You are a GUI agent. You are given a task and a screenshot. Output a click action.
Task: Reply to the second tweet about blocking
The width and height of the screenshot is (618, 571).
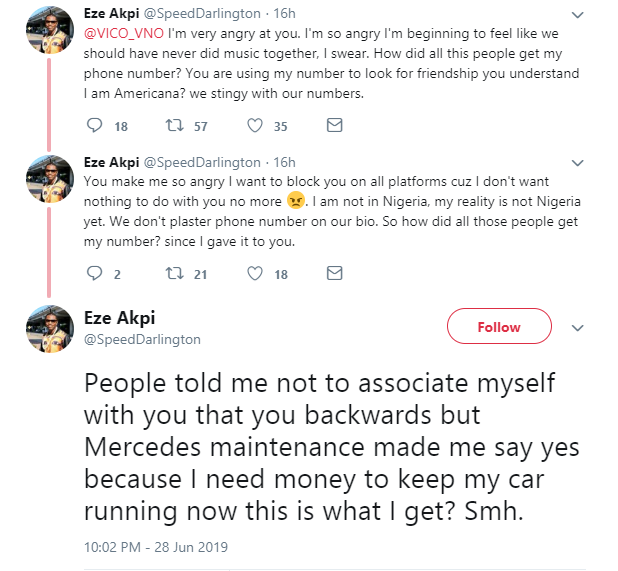pyautogui.click(x=96, y=273)
